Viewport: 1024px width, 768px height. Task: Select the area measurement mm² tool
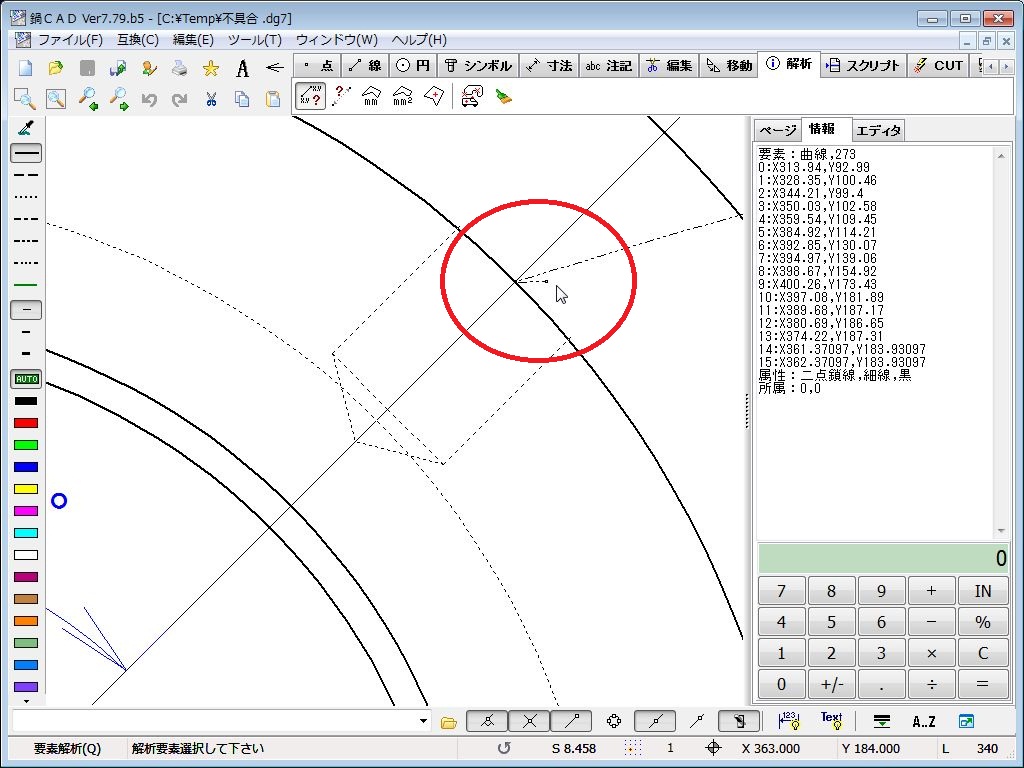403,96
